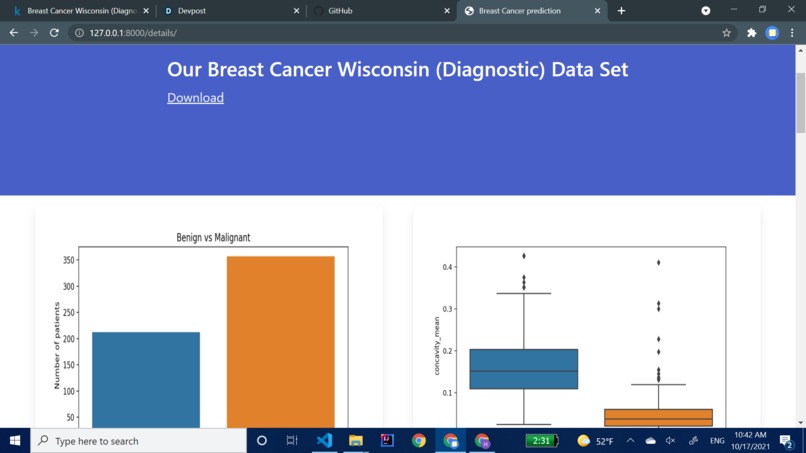
Task: Open Chrome three-dot menu
Action: [792, 33]
